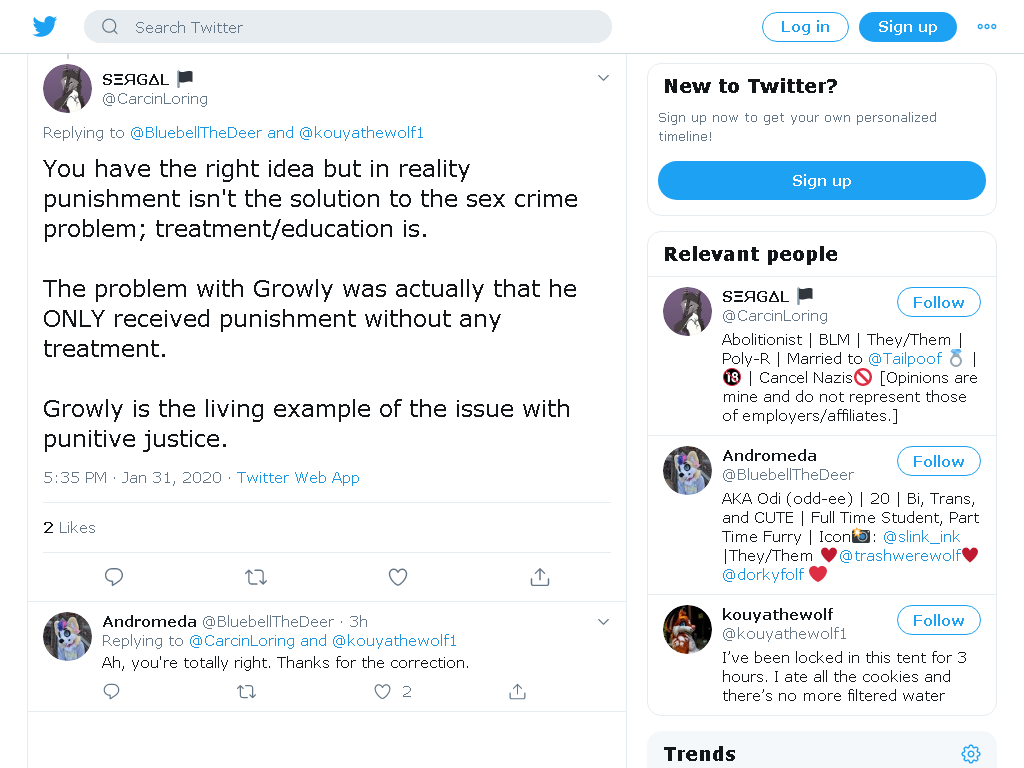Open the more options dots menu
Viewport: 1024px width, 768px height.
[x=986, y=27]
